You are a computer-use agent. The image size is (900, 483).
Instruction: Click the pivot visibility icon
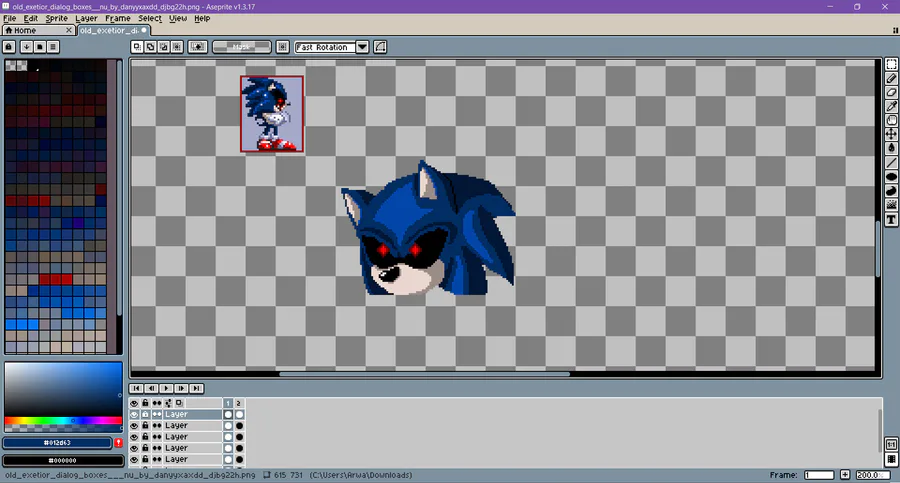282,47
